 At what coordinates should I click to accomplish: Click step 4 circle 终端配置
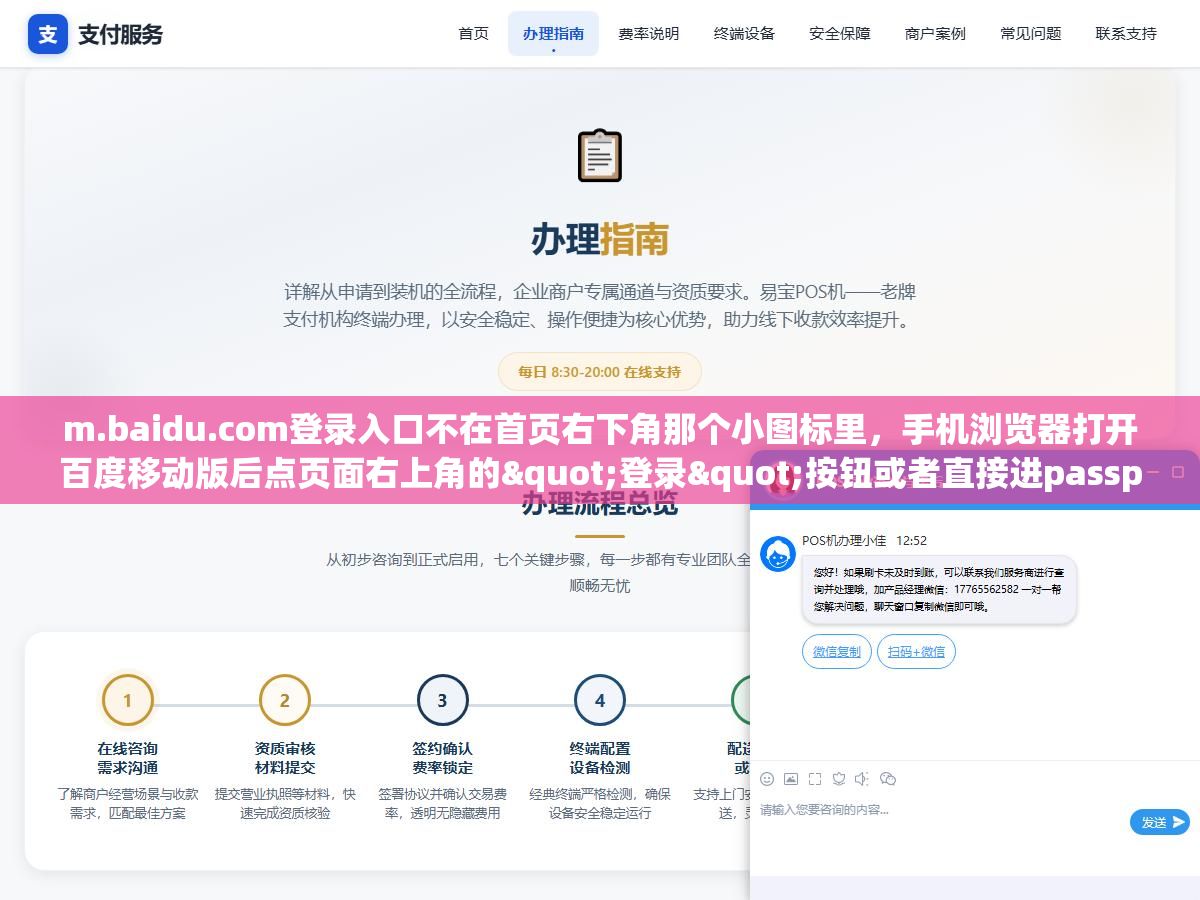(600, 700)
